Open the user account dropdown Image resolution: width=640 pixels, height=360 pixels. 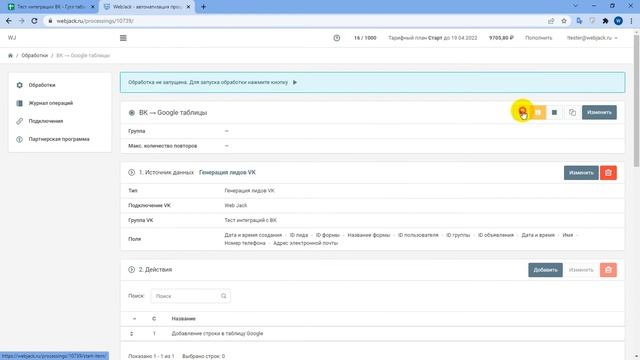592,38
